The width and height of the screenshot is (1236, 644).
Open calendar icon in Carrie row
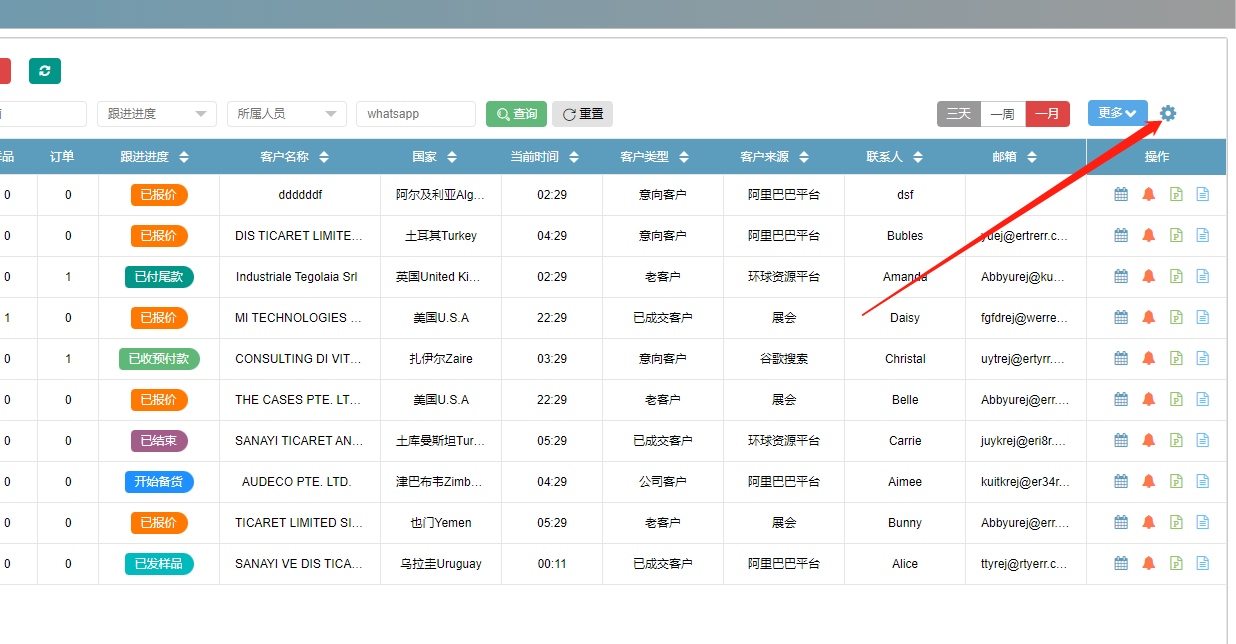tap(1121, 441)
